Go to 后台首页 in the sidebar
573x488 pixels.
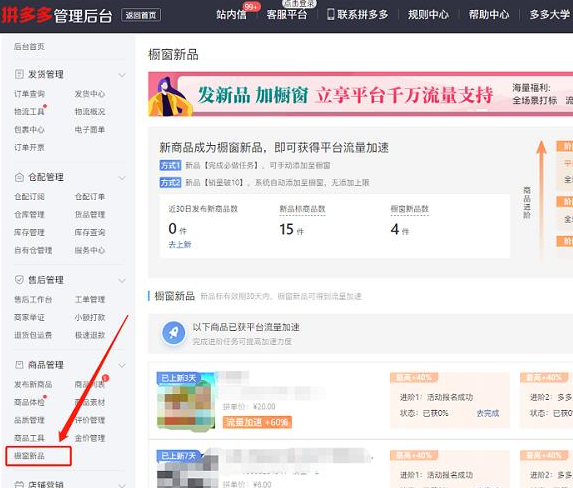point(29,46)
